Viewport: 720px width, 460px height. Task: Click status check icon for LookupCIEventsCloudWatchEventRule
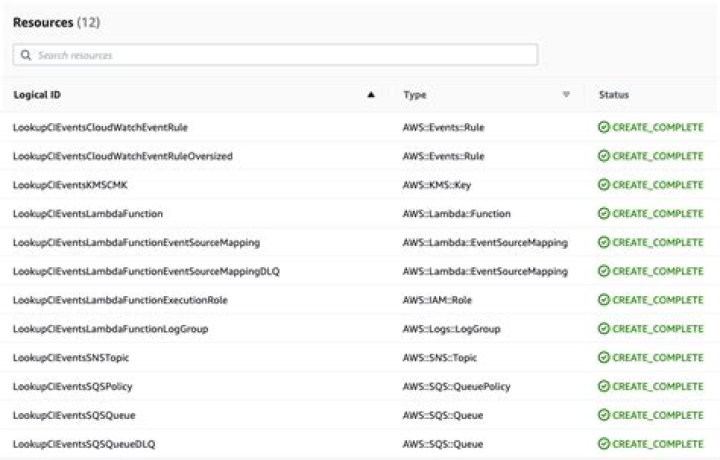click(x=603, y=128)
